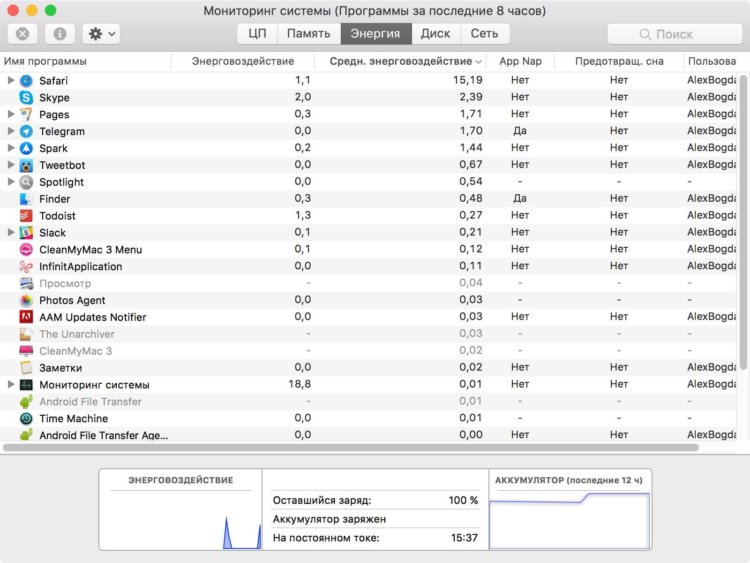
Task: Click the quit process X toolbar button
Action: pos(22,34)
